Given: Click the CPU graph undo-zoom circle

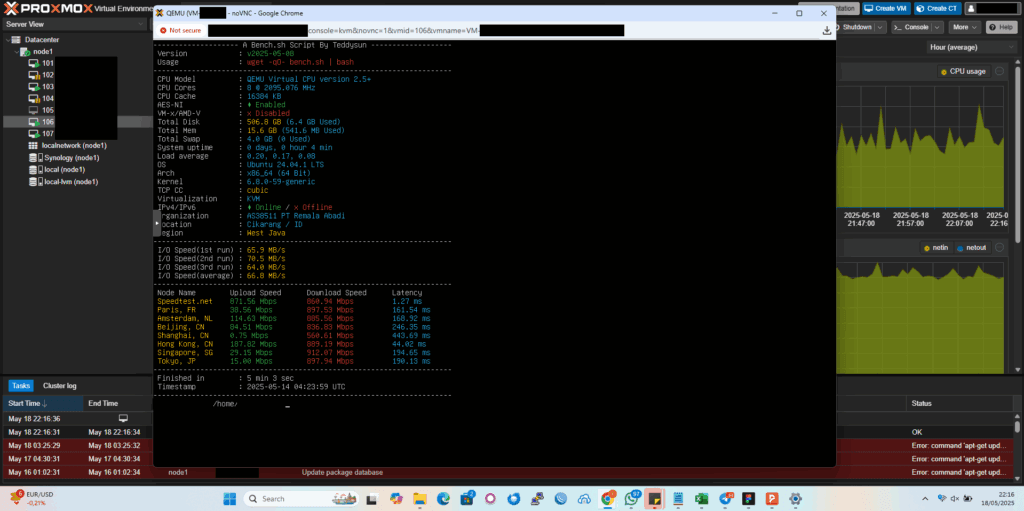Looking at the screenshot, I should tap(1000, 71).
